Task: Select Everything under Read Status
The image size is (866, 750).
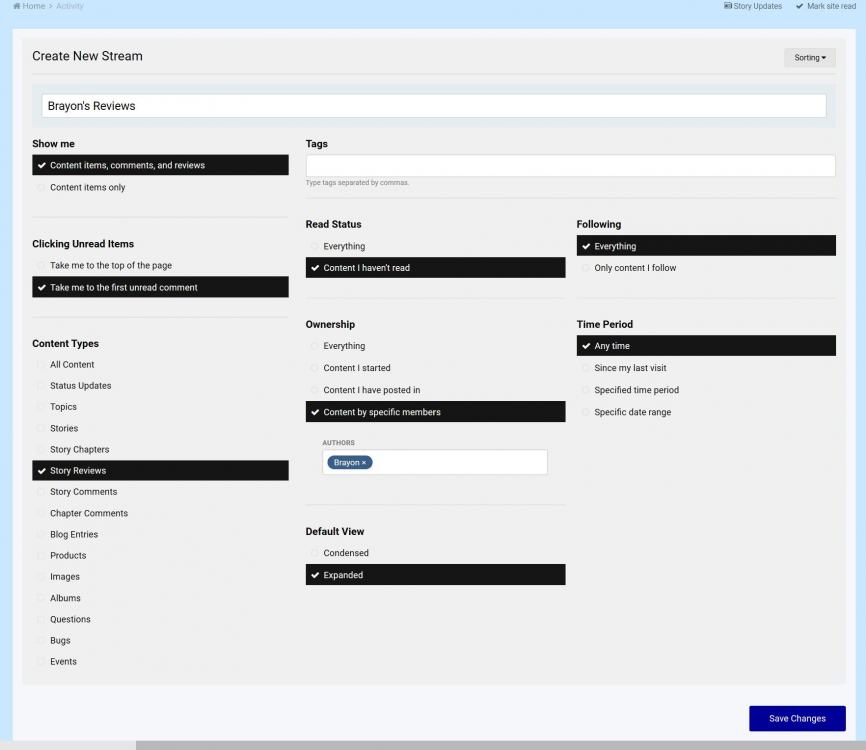Action: click(x=344, y=246)
